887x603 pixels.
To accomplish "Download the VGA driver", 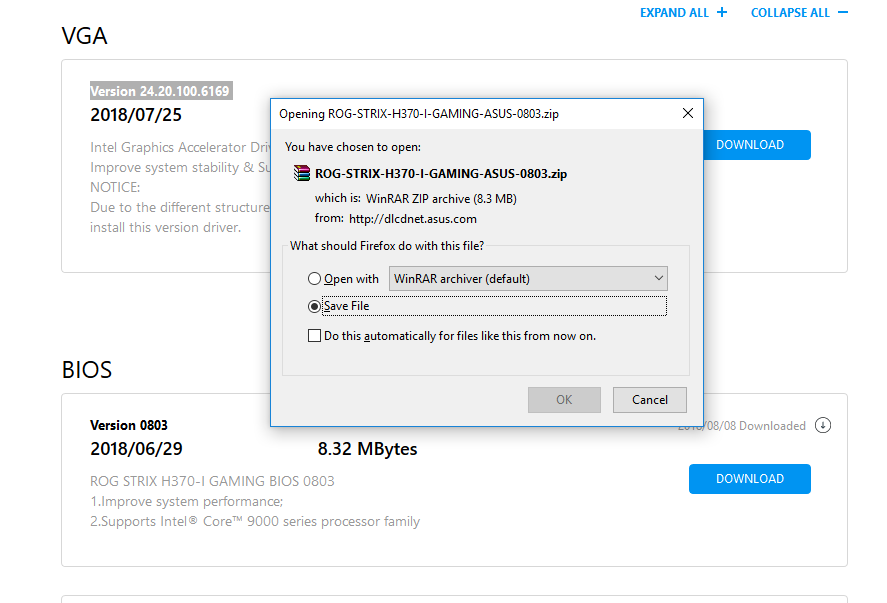I will pyautogui.click(x=749, y=145).
